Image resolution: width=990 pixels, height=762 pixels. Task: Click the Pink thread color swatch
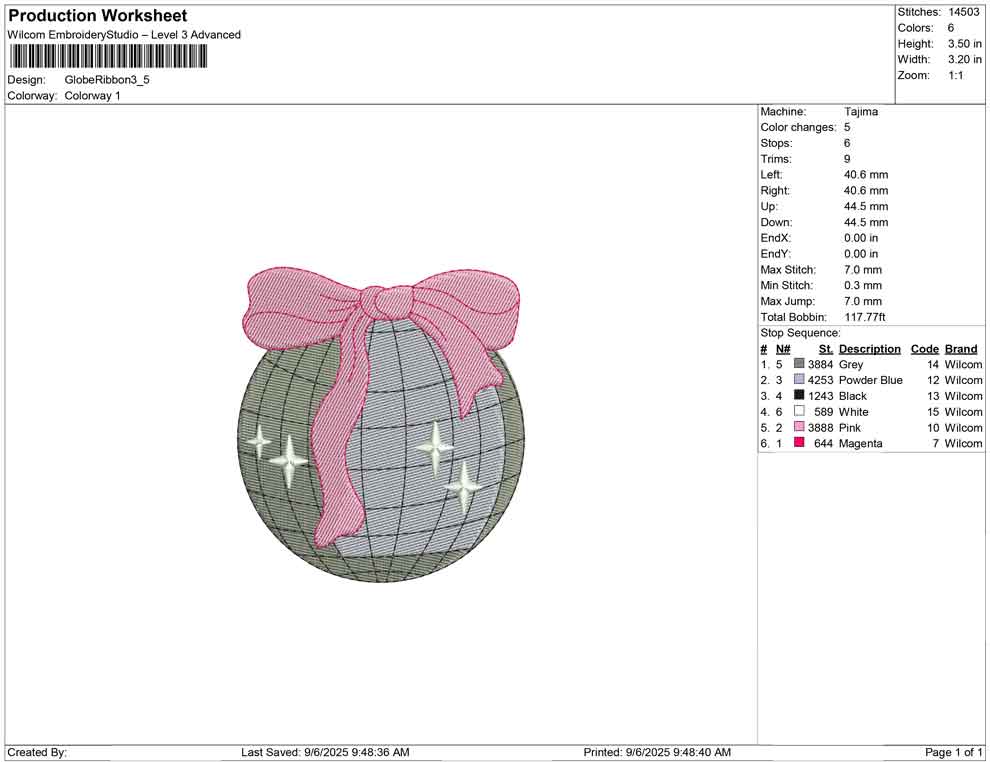[799, 428]
